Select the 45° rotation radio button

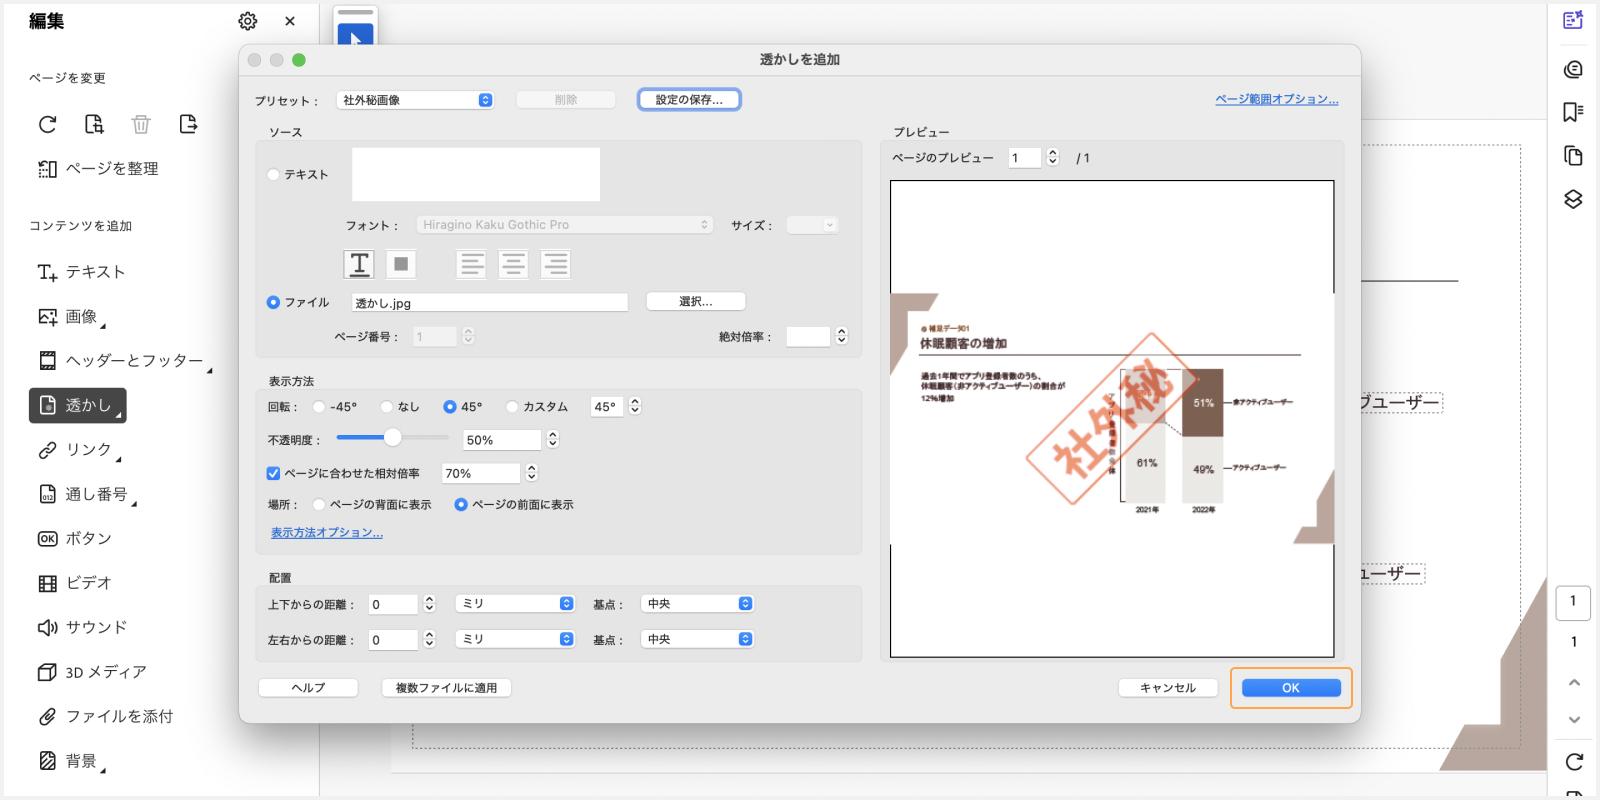(x=450, y=407)
